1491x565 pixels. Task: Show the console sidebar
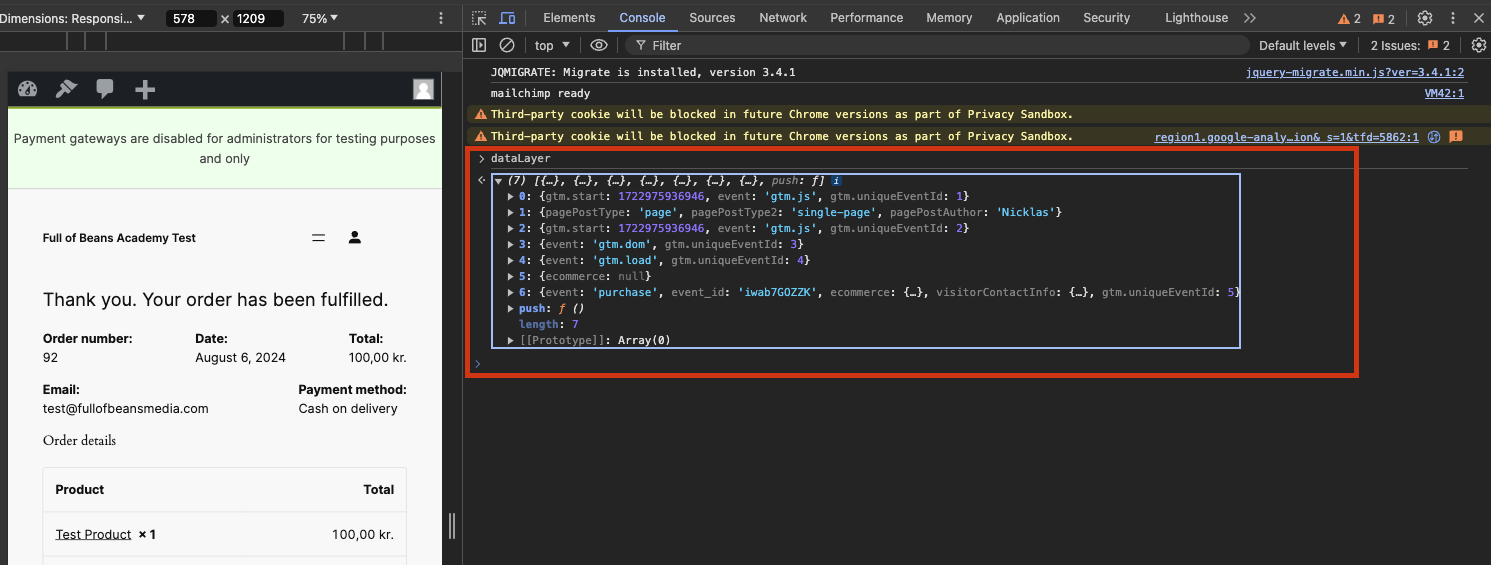tap(479, 45)
